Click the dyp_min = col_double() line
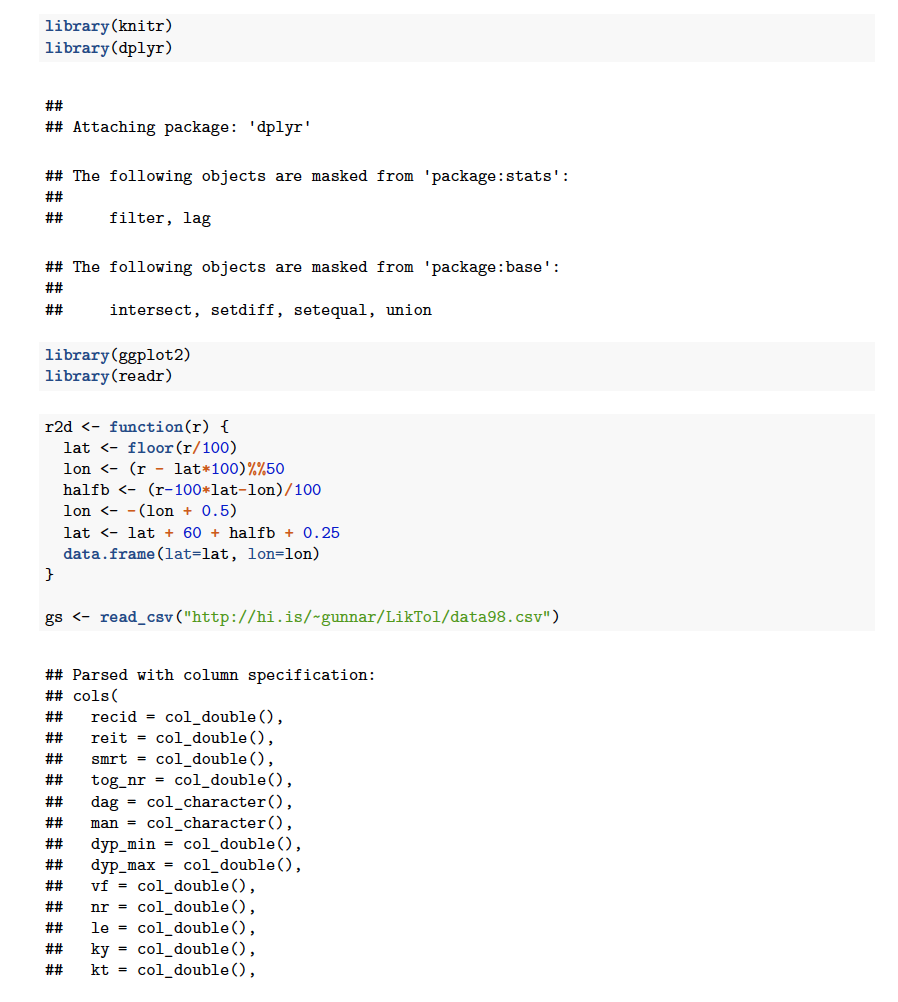 196,844
